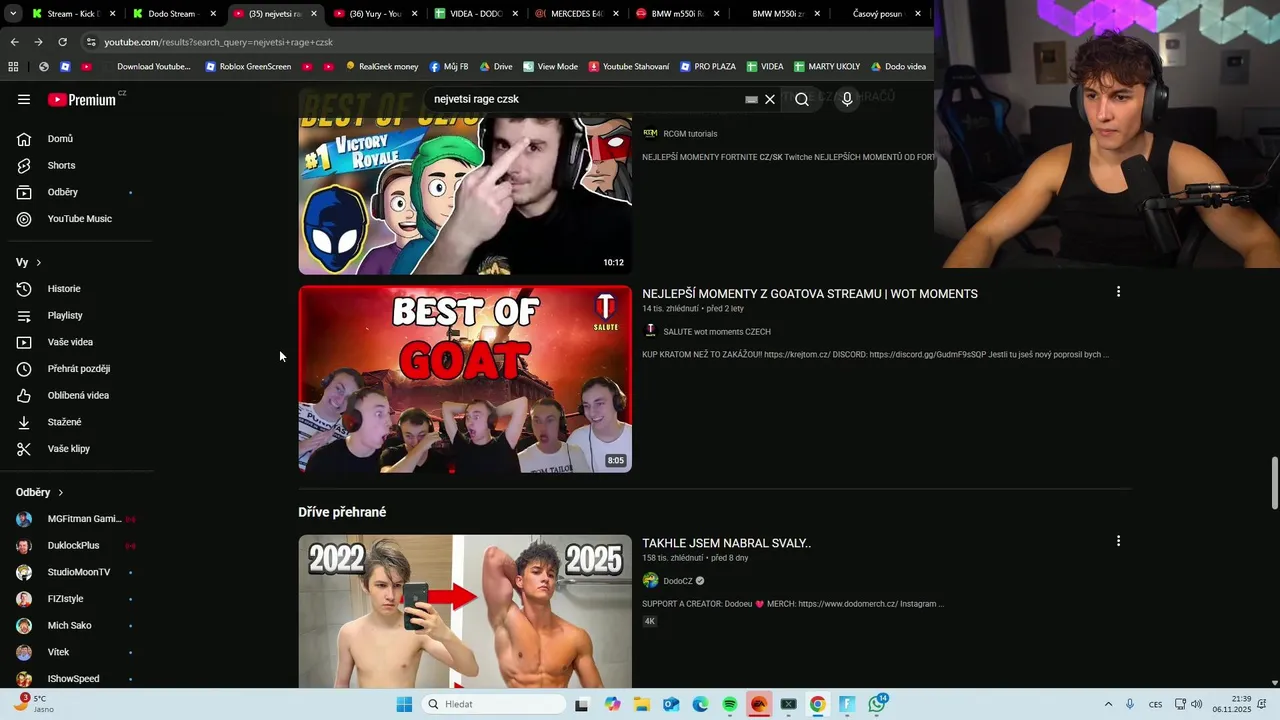Image resolution: width=1280 pixels, height=720 pixels.
Task: Open the Download Youtube bookmark
Action: pyautogui.click(x=146, y=67)
